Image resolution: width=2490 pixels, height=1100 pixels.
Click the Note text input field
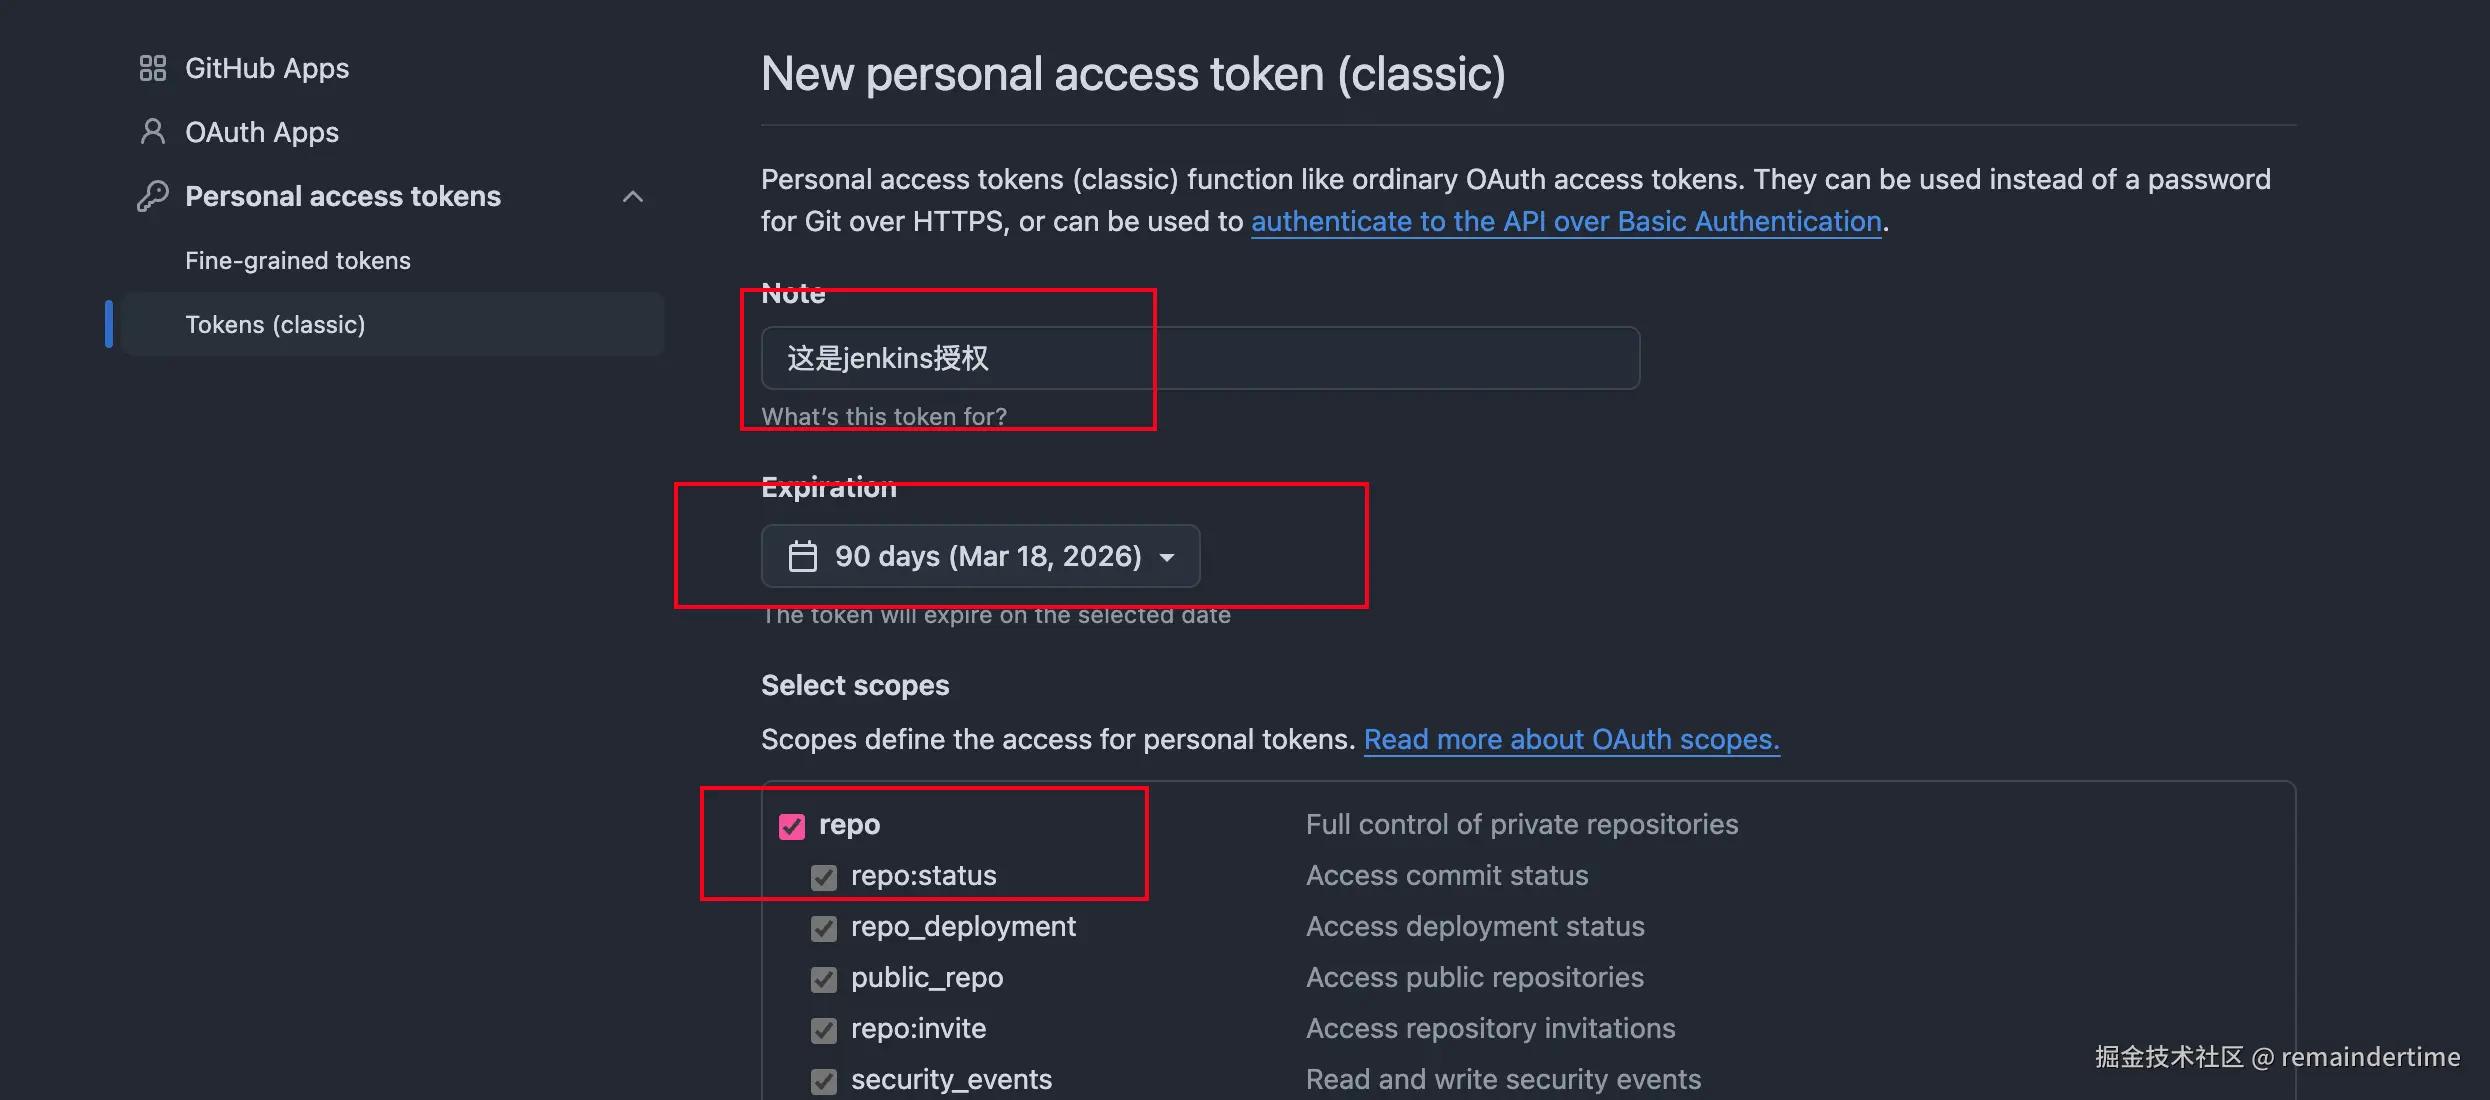click(x=1200, y=358)
